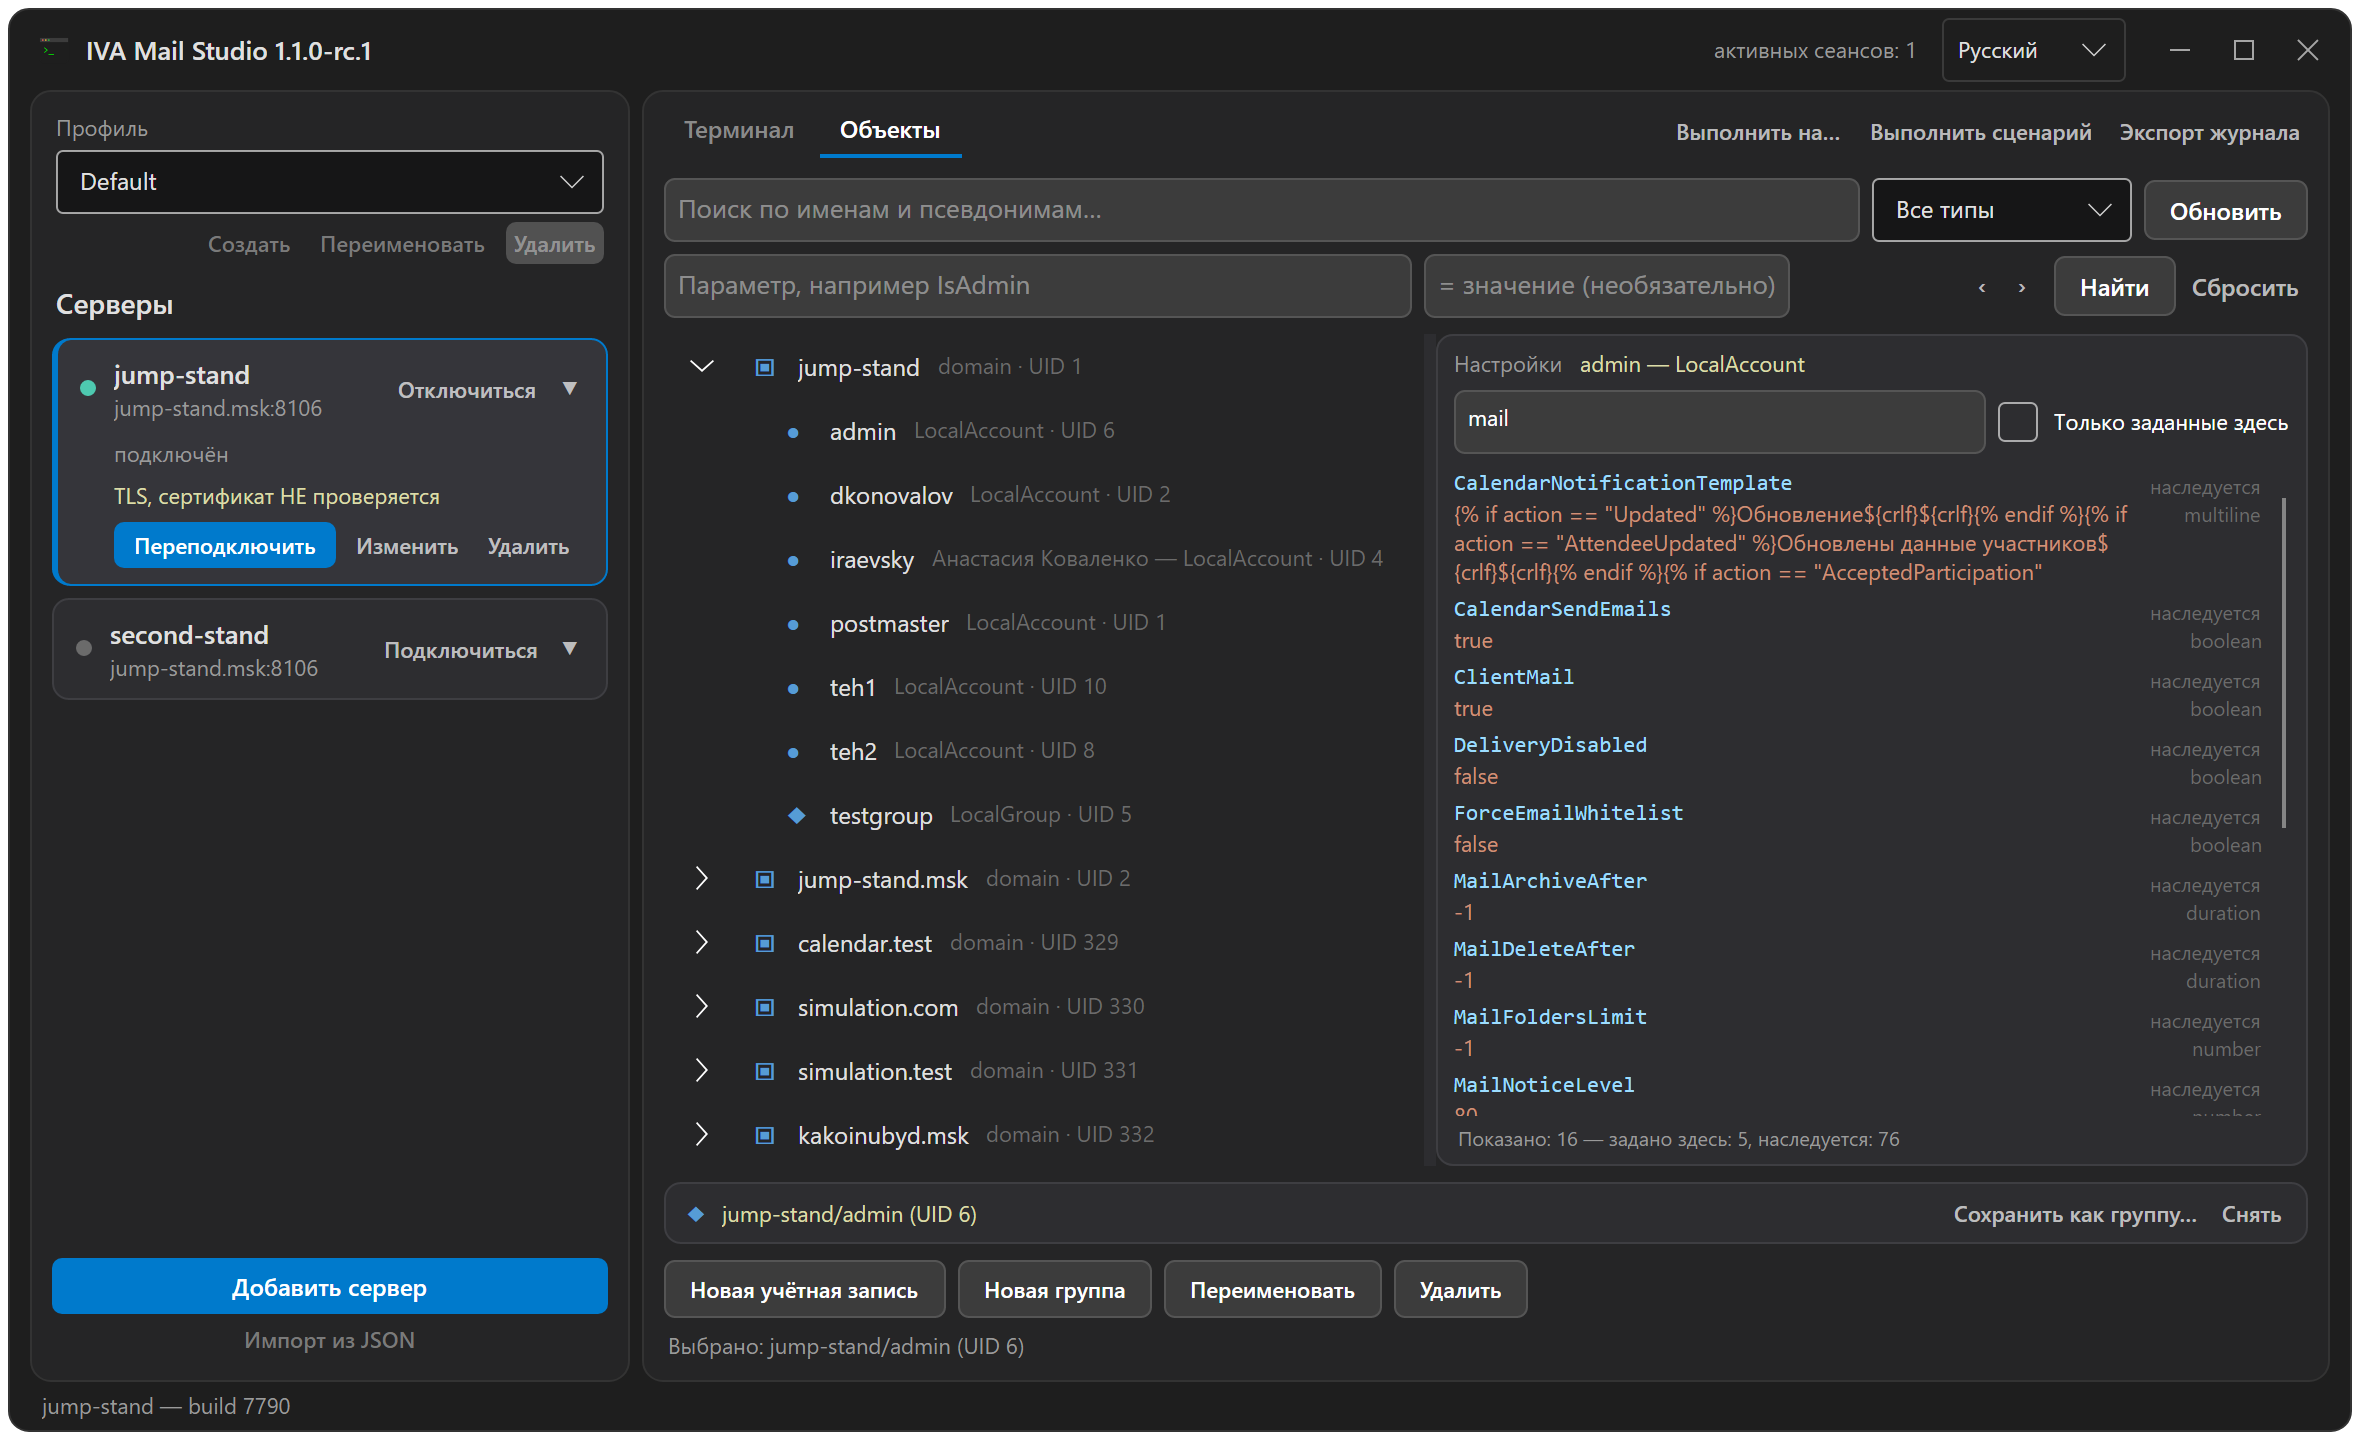Image resolution: width=2360 pixels, height=1440 pixels.
Task: Open the Экспорт журнала menu item
Action: pos(2209,132)
